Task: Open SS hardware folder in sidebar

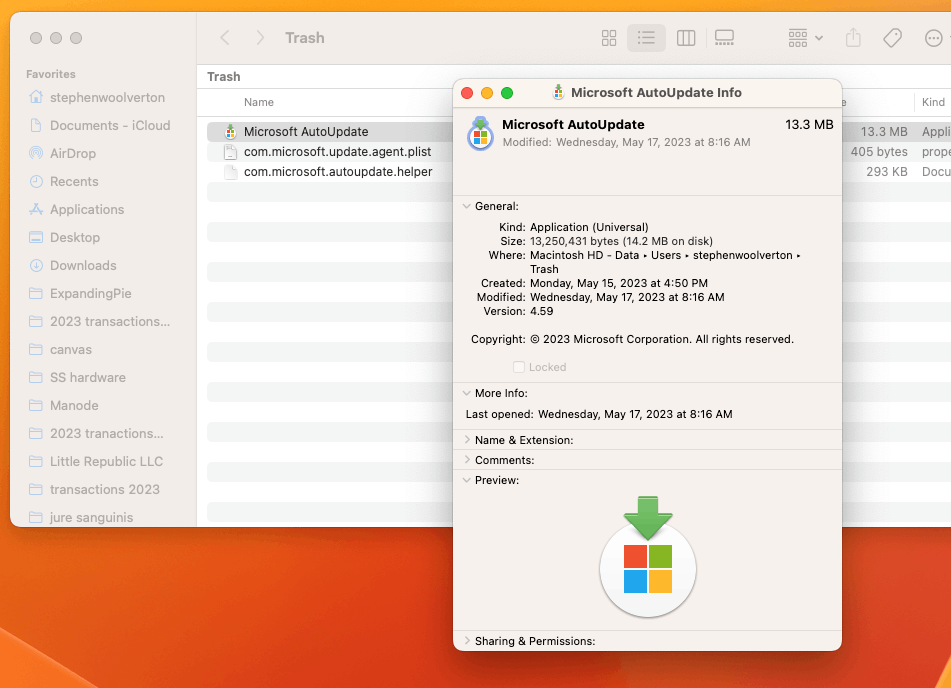Action: click(87, 377)
